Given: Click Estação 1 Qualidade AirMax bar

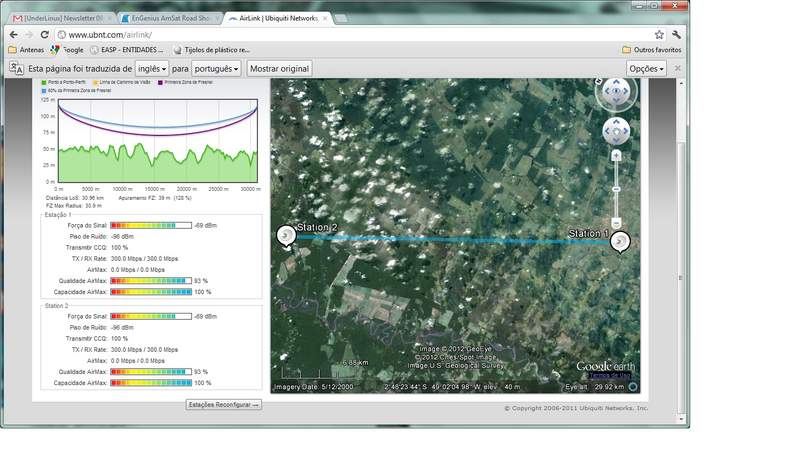Looking at the screenshot, I should pyautogui.click(x=151, y=281).
